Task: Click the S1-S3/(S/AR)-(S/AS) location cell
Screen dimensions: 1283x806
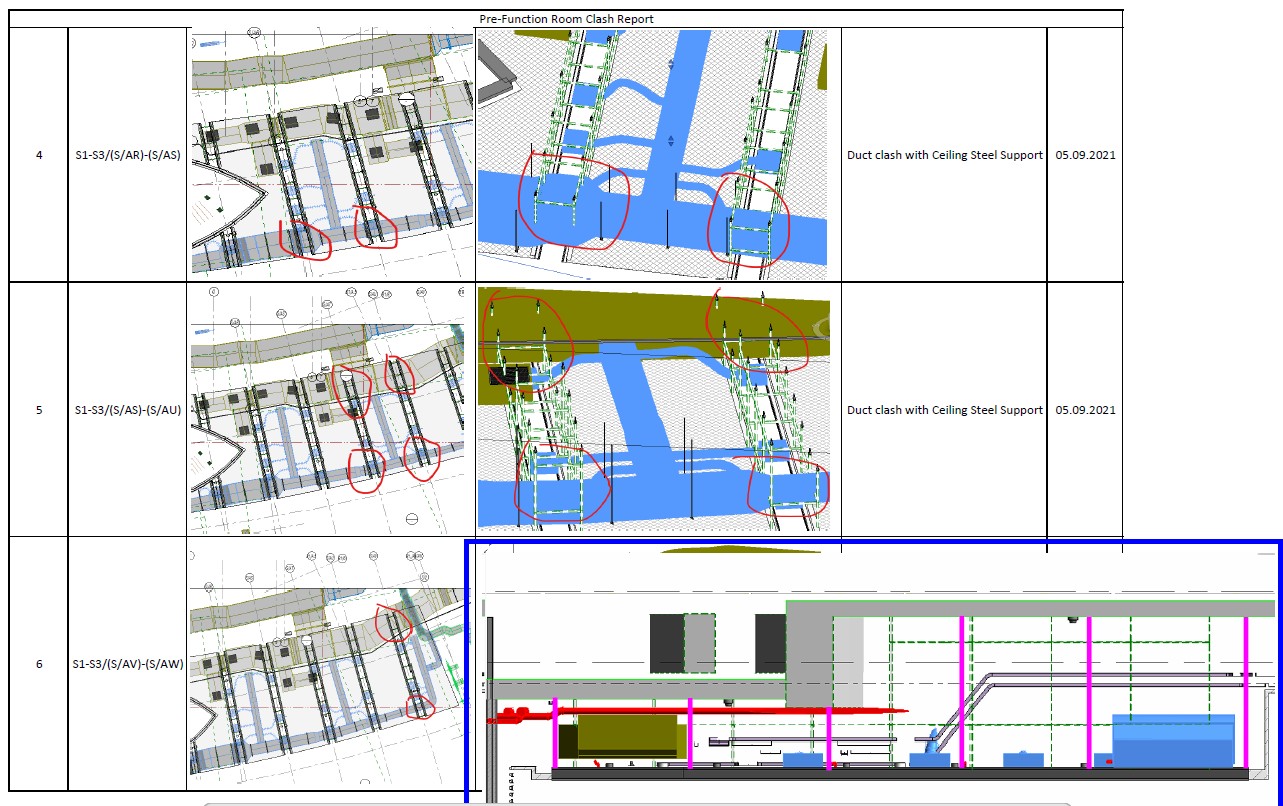Action: [127, 155]
